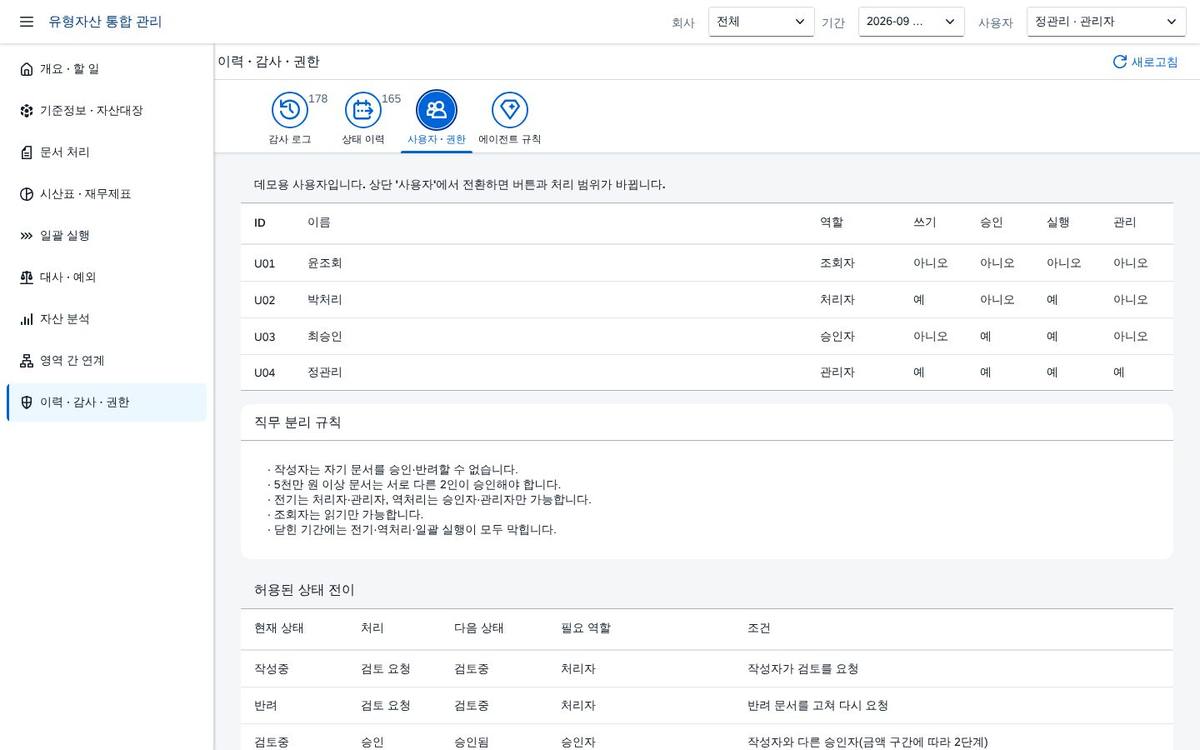Click the 이름 column header
The width and height of the screenshot is (1200, 750).
pyautogui.click(x=319, y=223)
